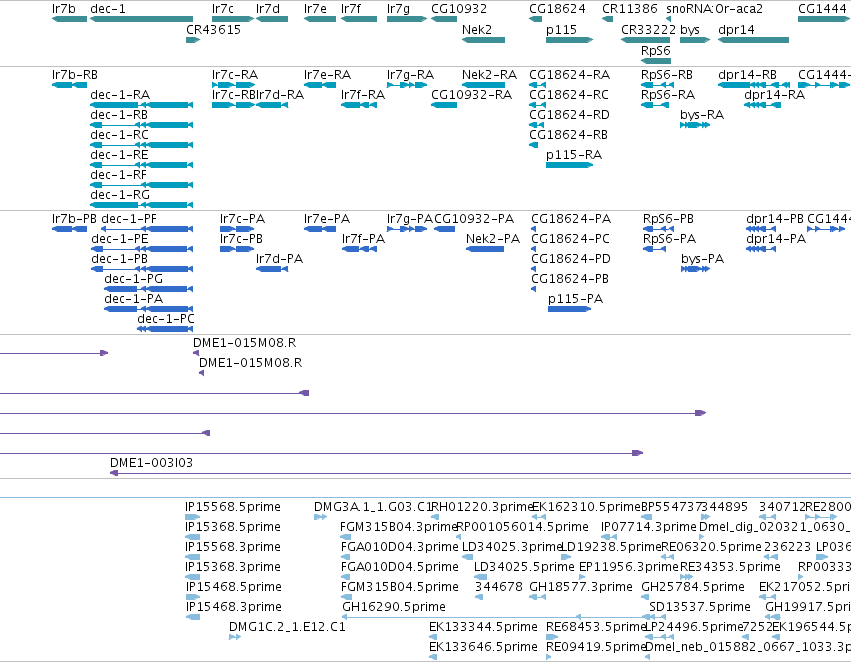Select the Ir7d gene feature
851x662 pixels.
(x=272, y=19)
